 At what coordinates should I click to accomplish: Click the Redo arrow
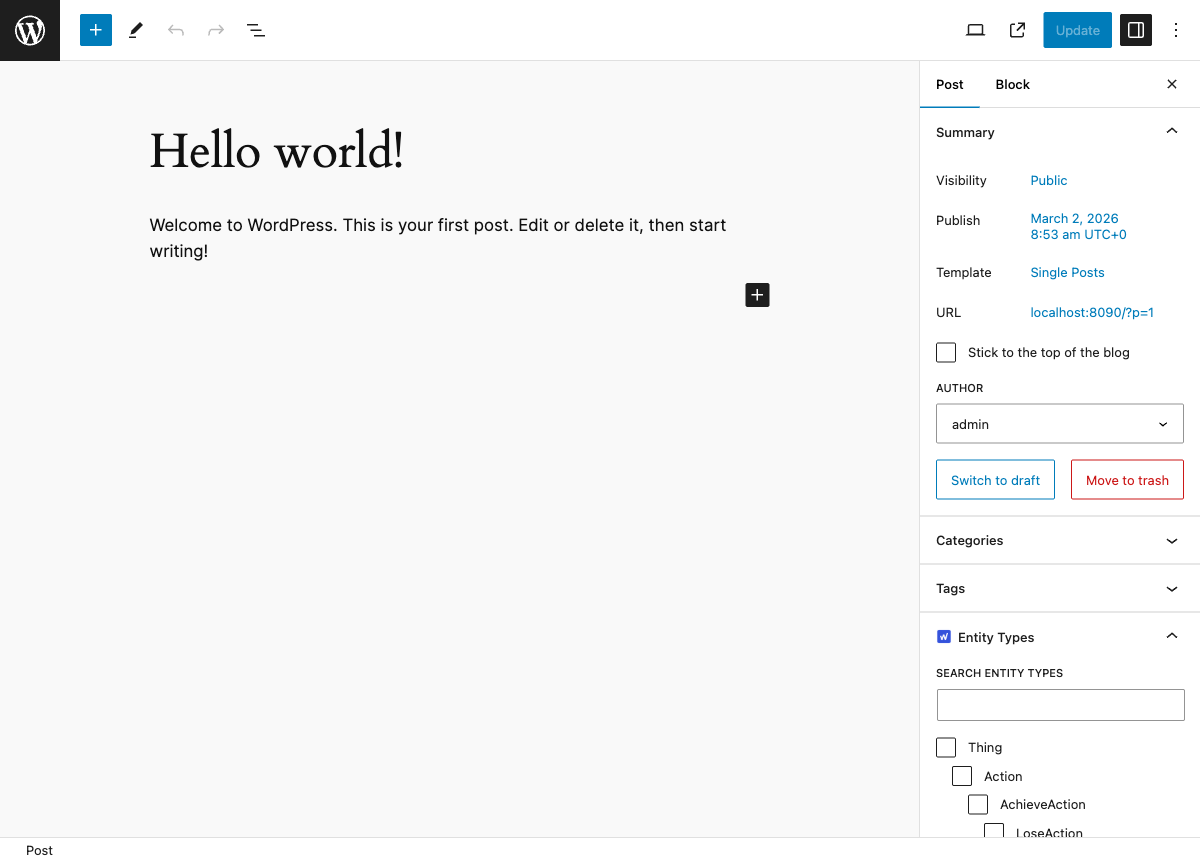coord(216,30)
